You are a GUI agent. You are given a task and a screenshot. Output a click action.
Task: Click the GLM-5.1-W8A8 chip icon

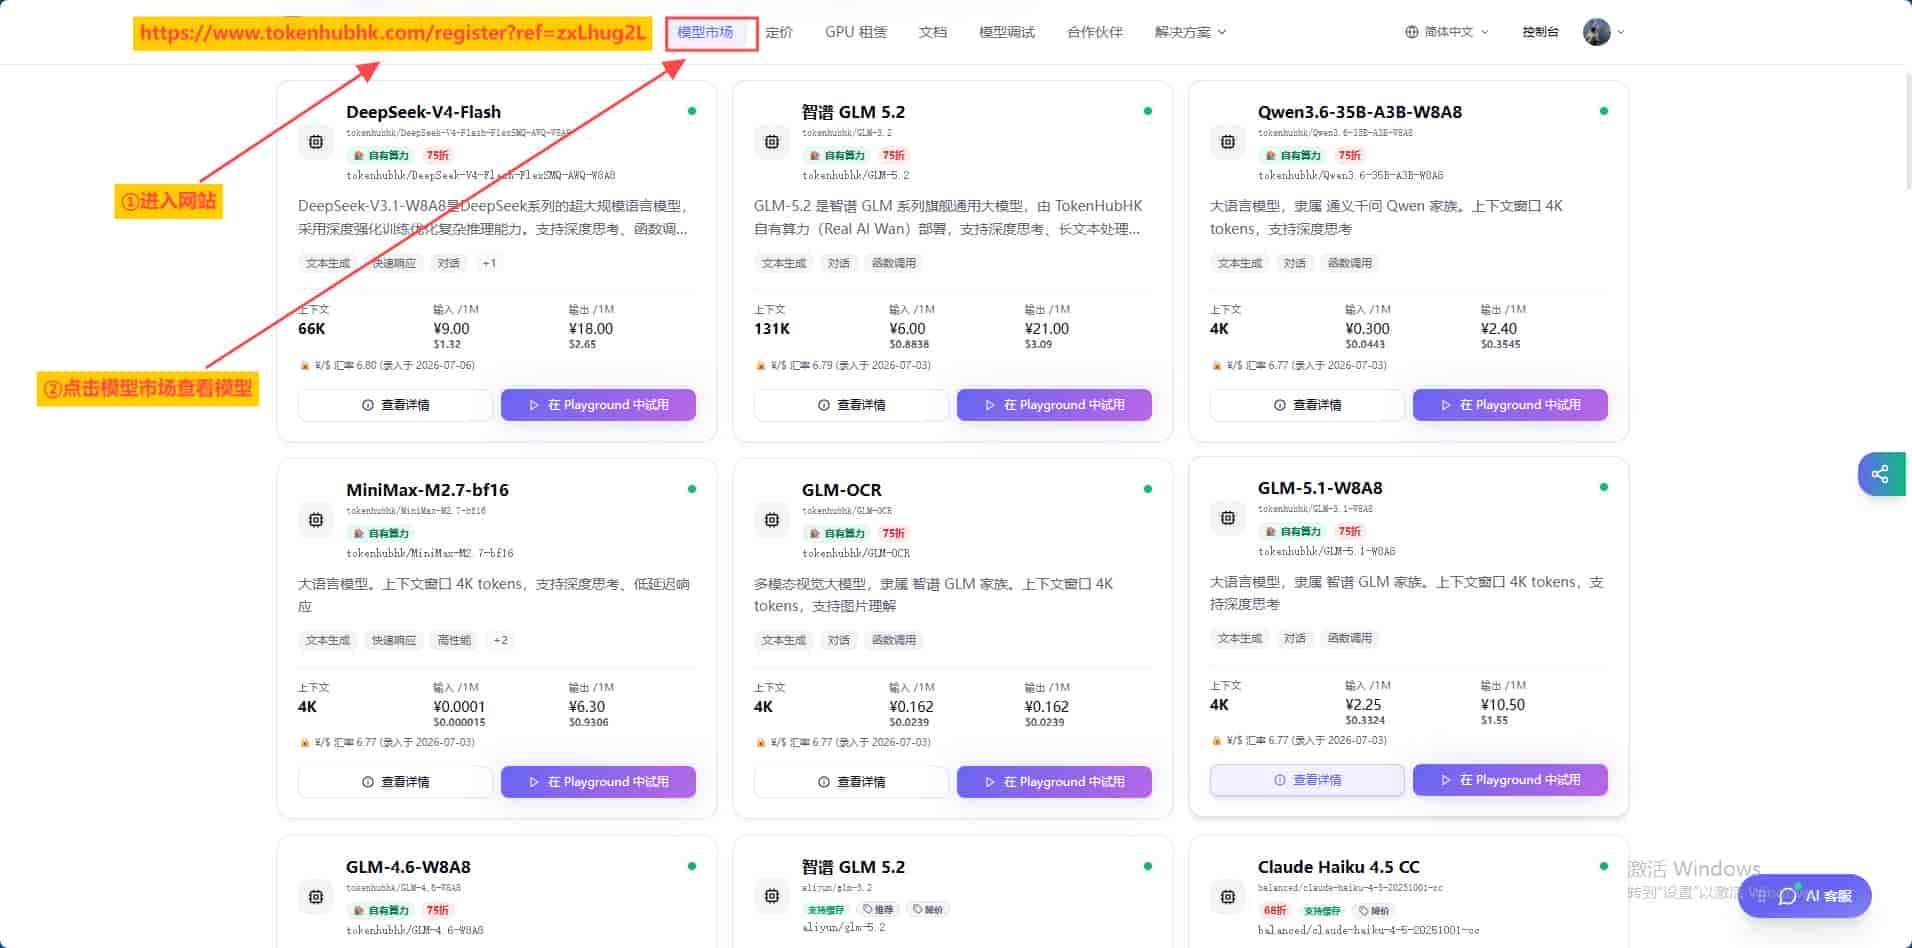pyautogui.click(x=1228, y=518)
